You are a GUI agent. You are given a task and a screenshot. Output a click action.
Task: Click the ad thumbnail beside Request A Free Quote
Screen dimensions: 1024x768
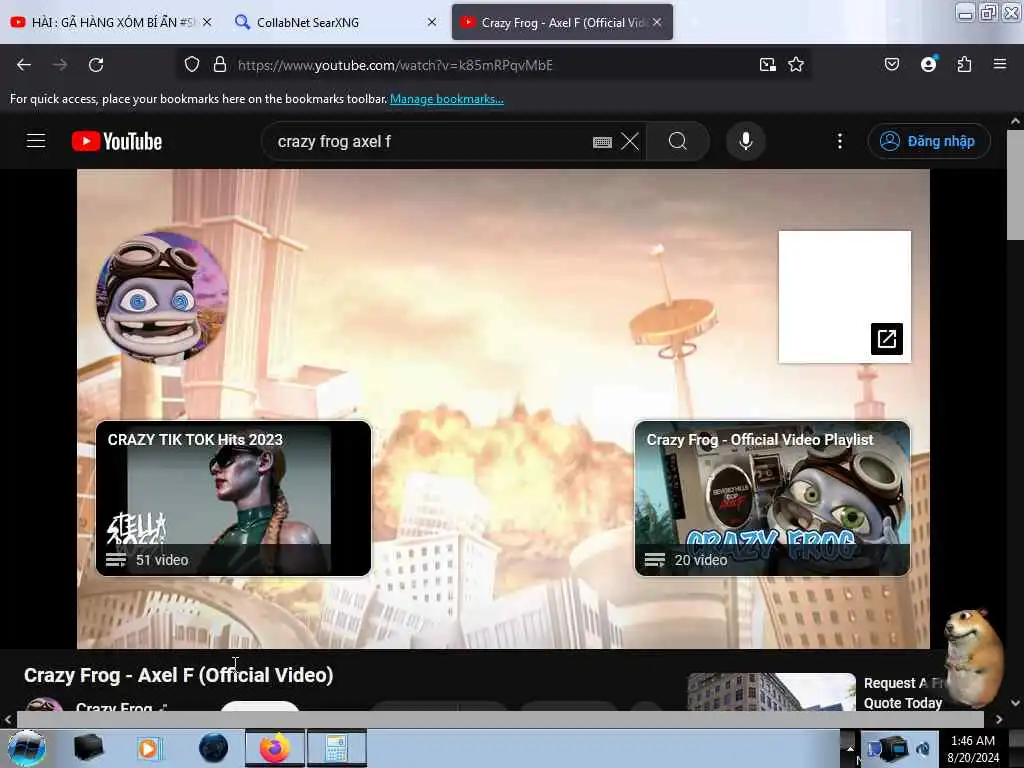[x=771, y=692]
